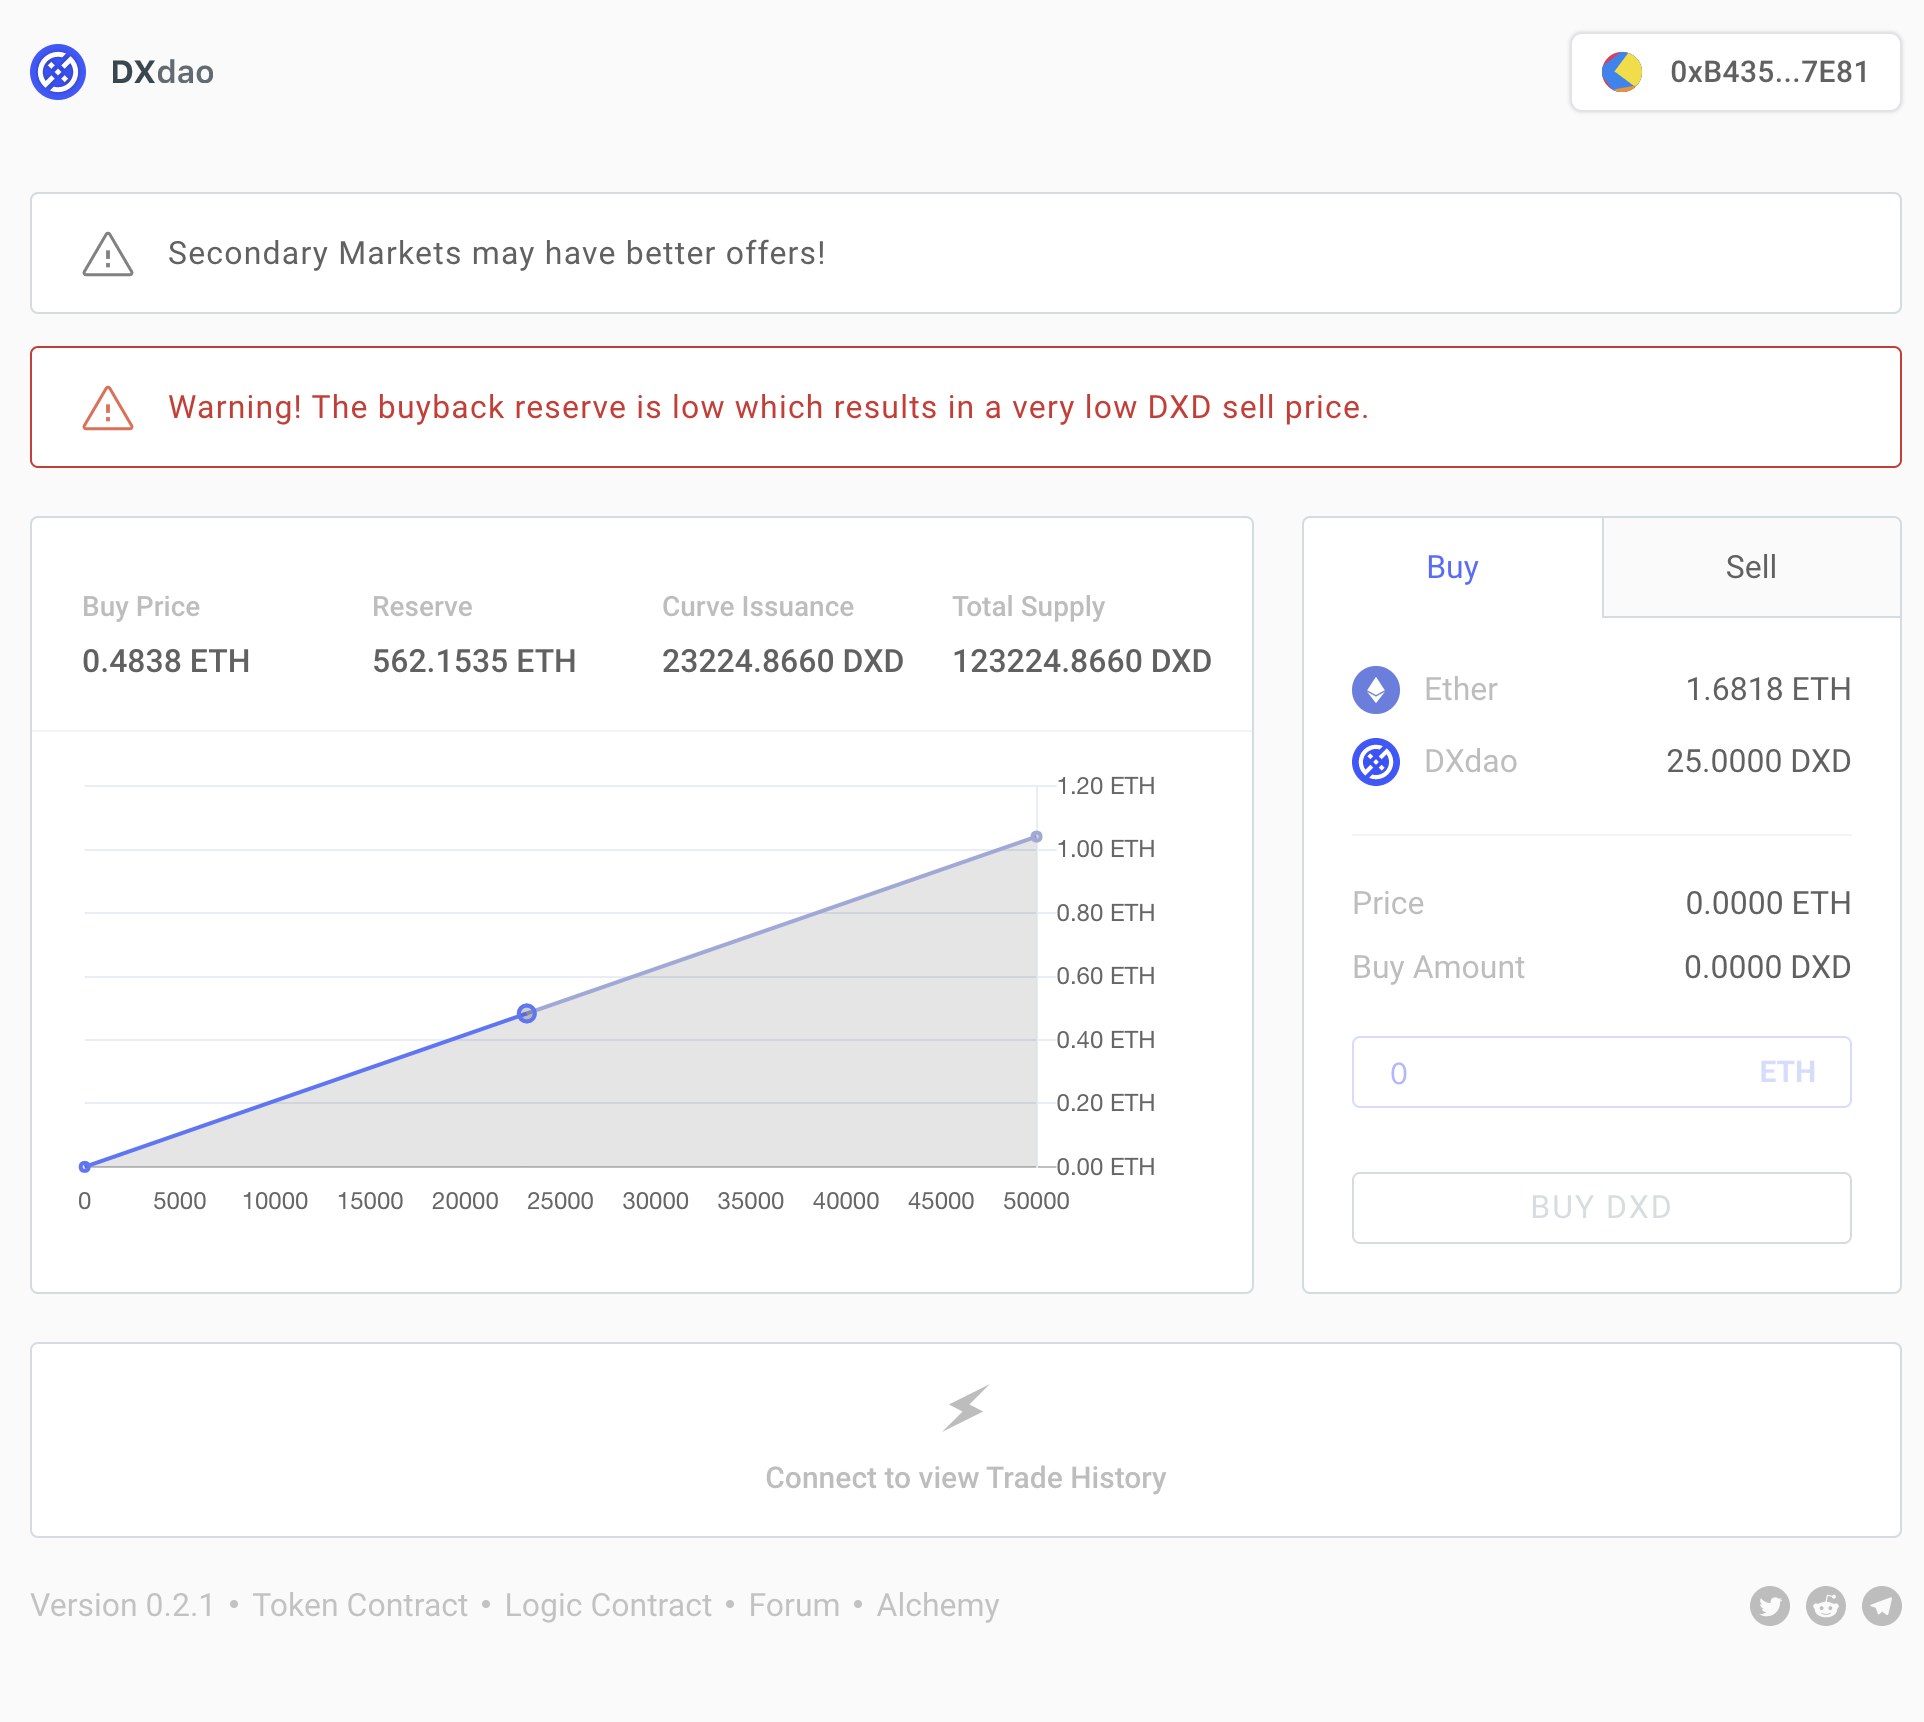Open the Telegram social link
The height and width of the screenshot is (1722, 1924).
coord(1881,1606)
